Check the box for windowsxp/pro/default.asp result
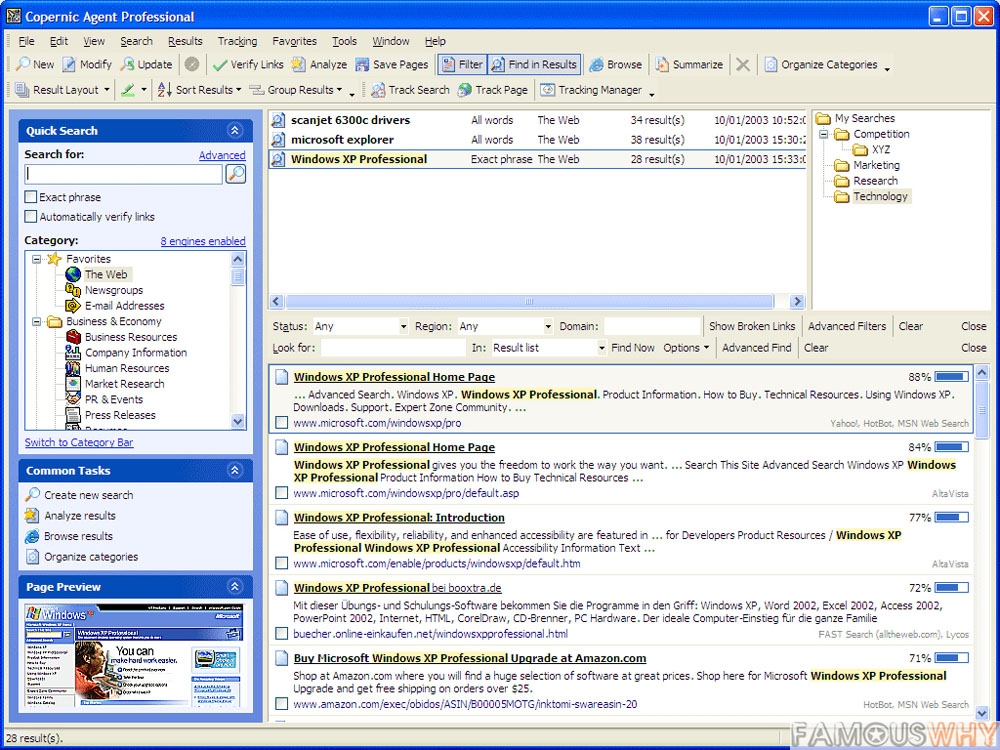This screenshot has width=1000, height=750. coord(281,493)
